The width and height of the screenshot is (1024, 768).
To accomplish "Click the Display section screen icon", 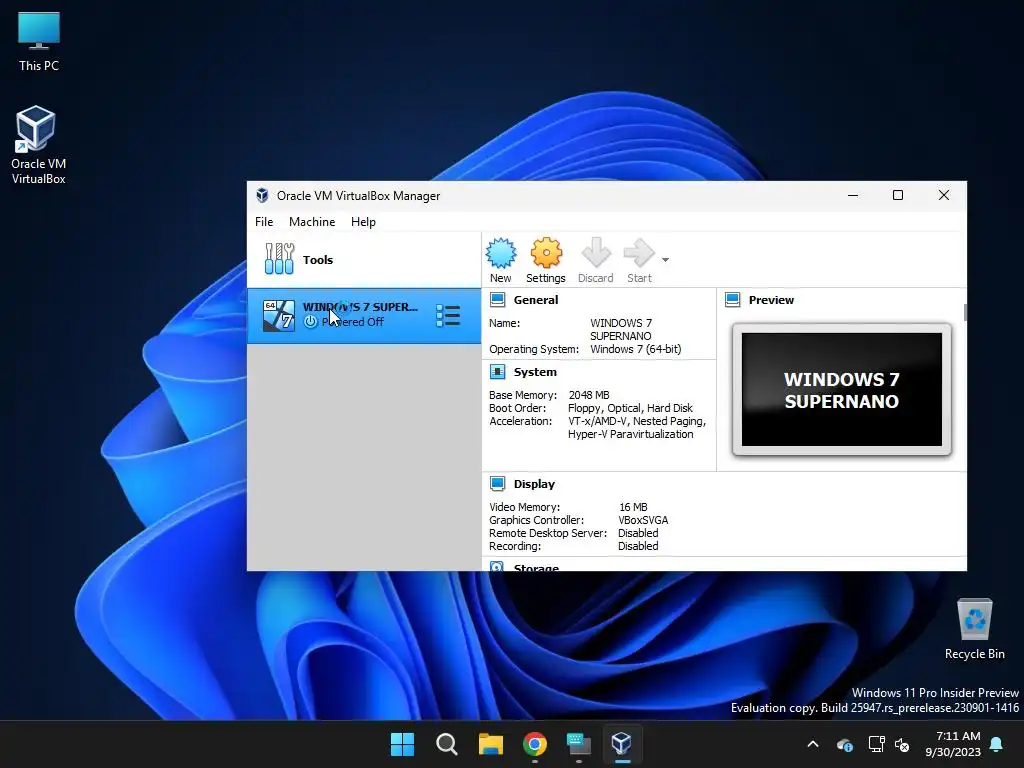I will coord(498,484).
